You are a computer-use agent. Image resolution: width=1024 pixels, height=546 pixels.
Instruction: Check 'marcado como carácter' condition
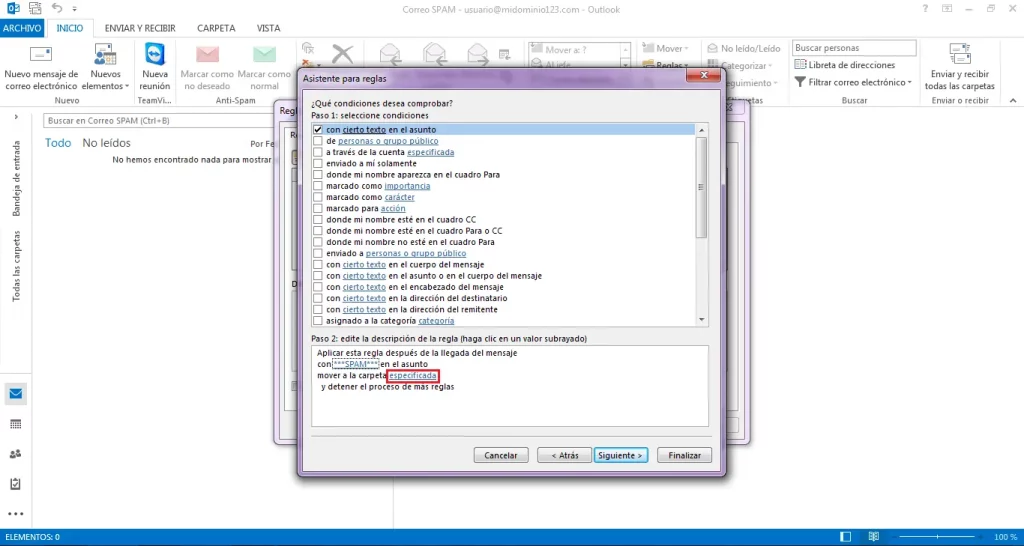tap(318, 197)
